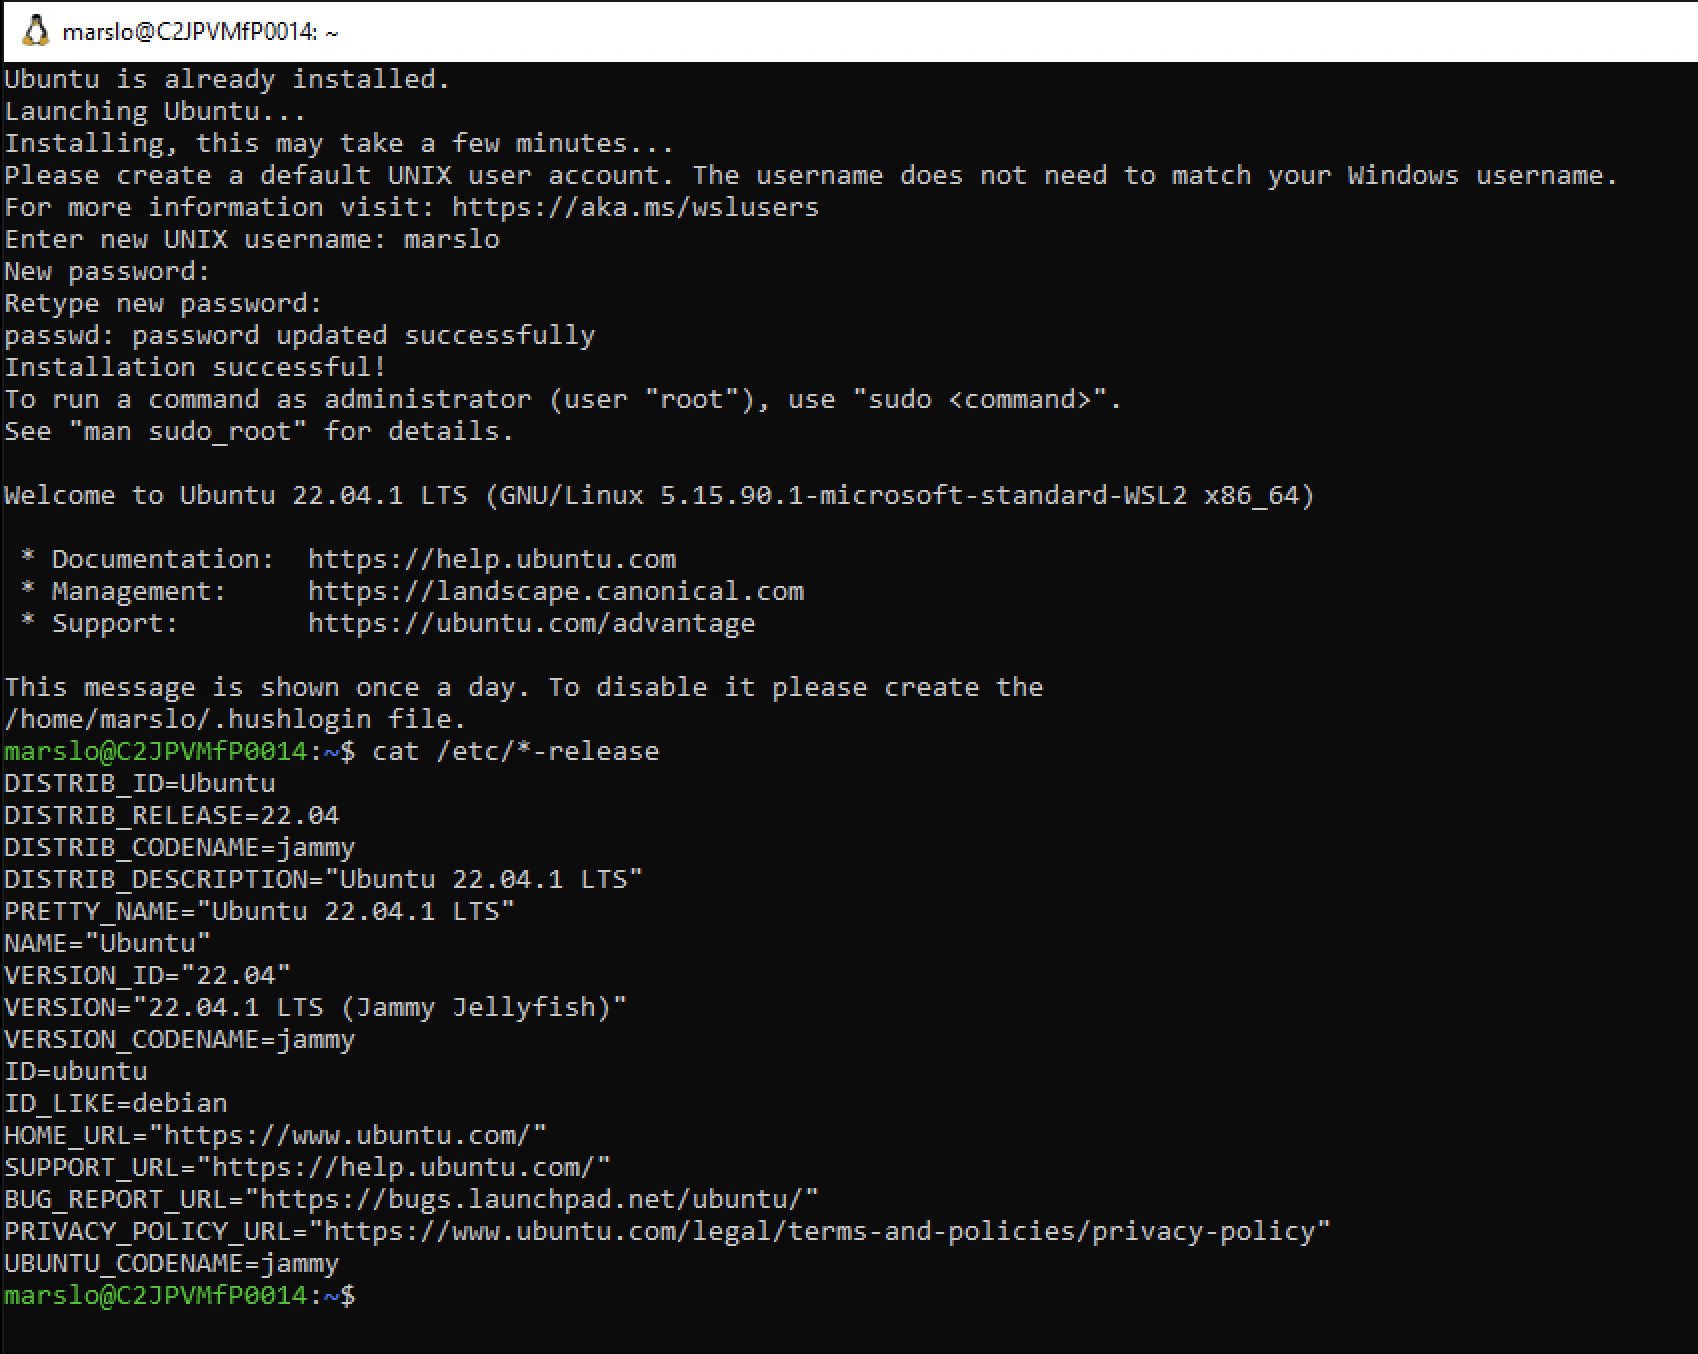Click the DISTRIB_DESCRIPTION line

(323, 879)
